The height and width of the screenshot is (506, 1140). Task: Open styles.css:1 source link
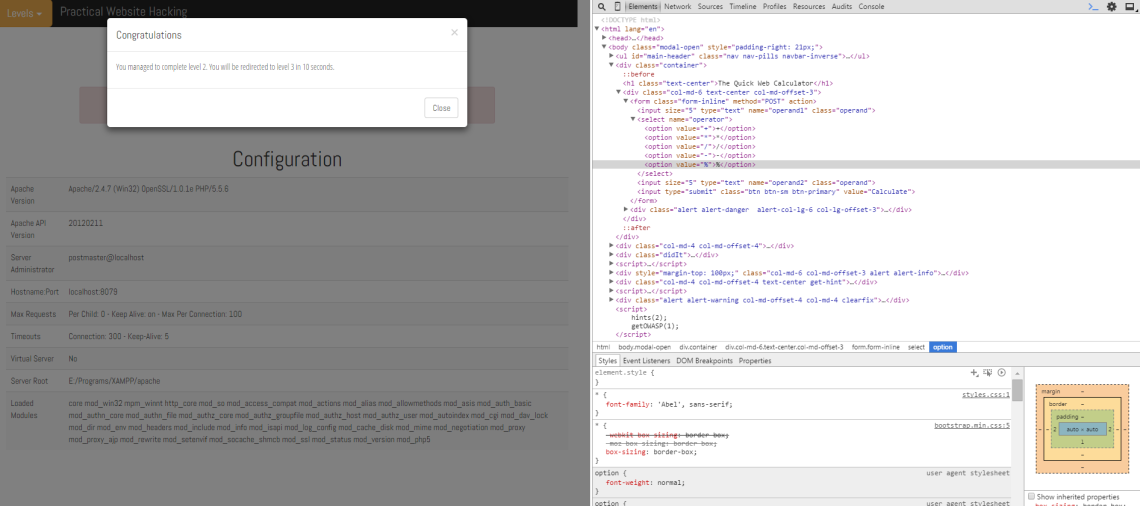[986, 395]
